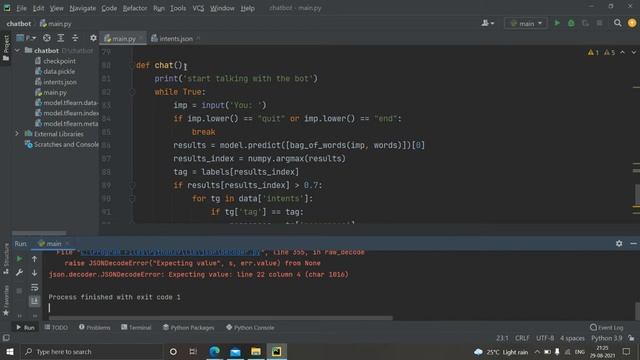Open Python Console tool window
640x360 pixels.
250,327
